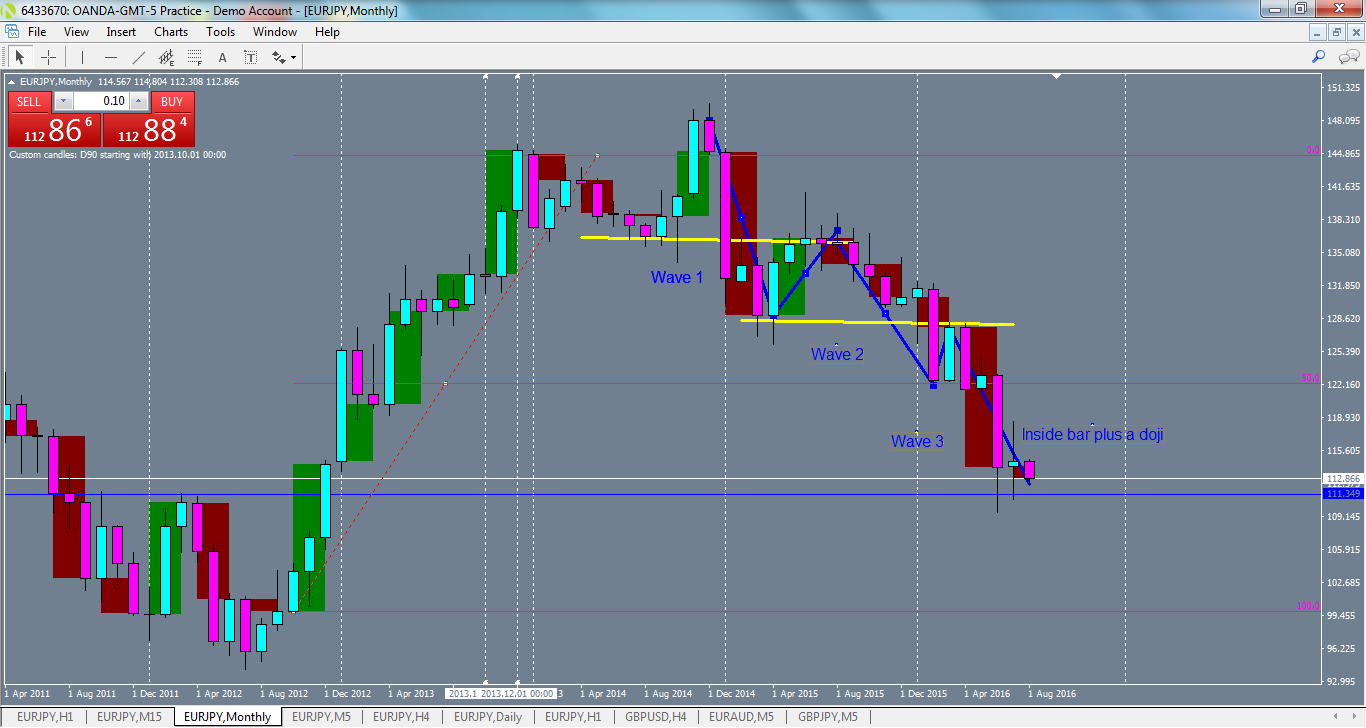This screenshot has height=728, width=1366.
Task: Select the cursor tool in the toolbar
Action: click(x=20, y=57)
